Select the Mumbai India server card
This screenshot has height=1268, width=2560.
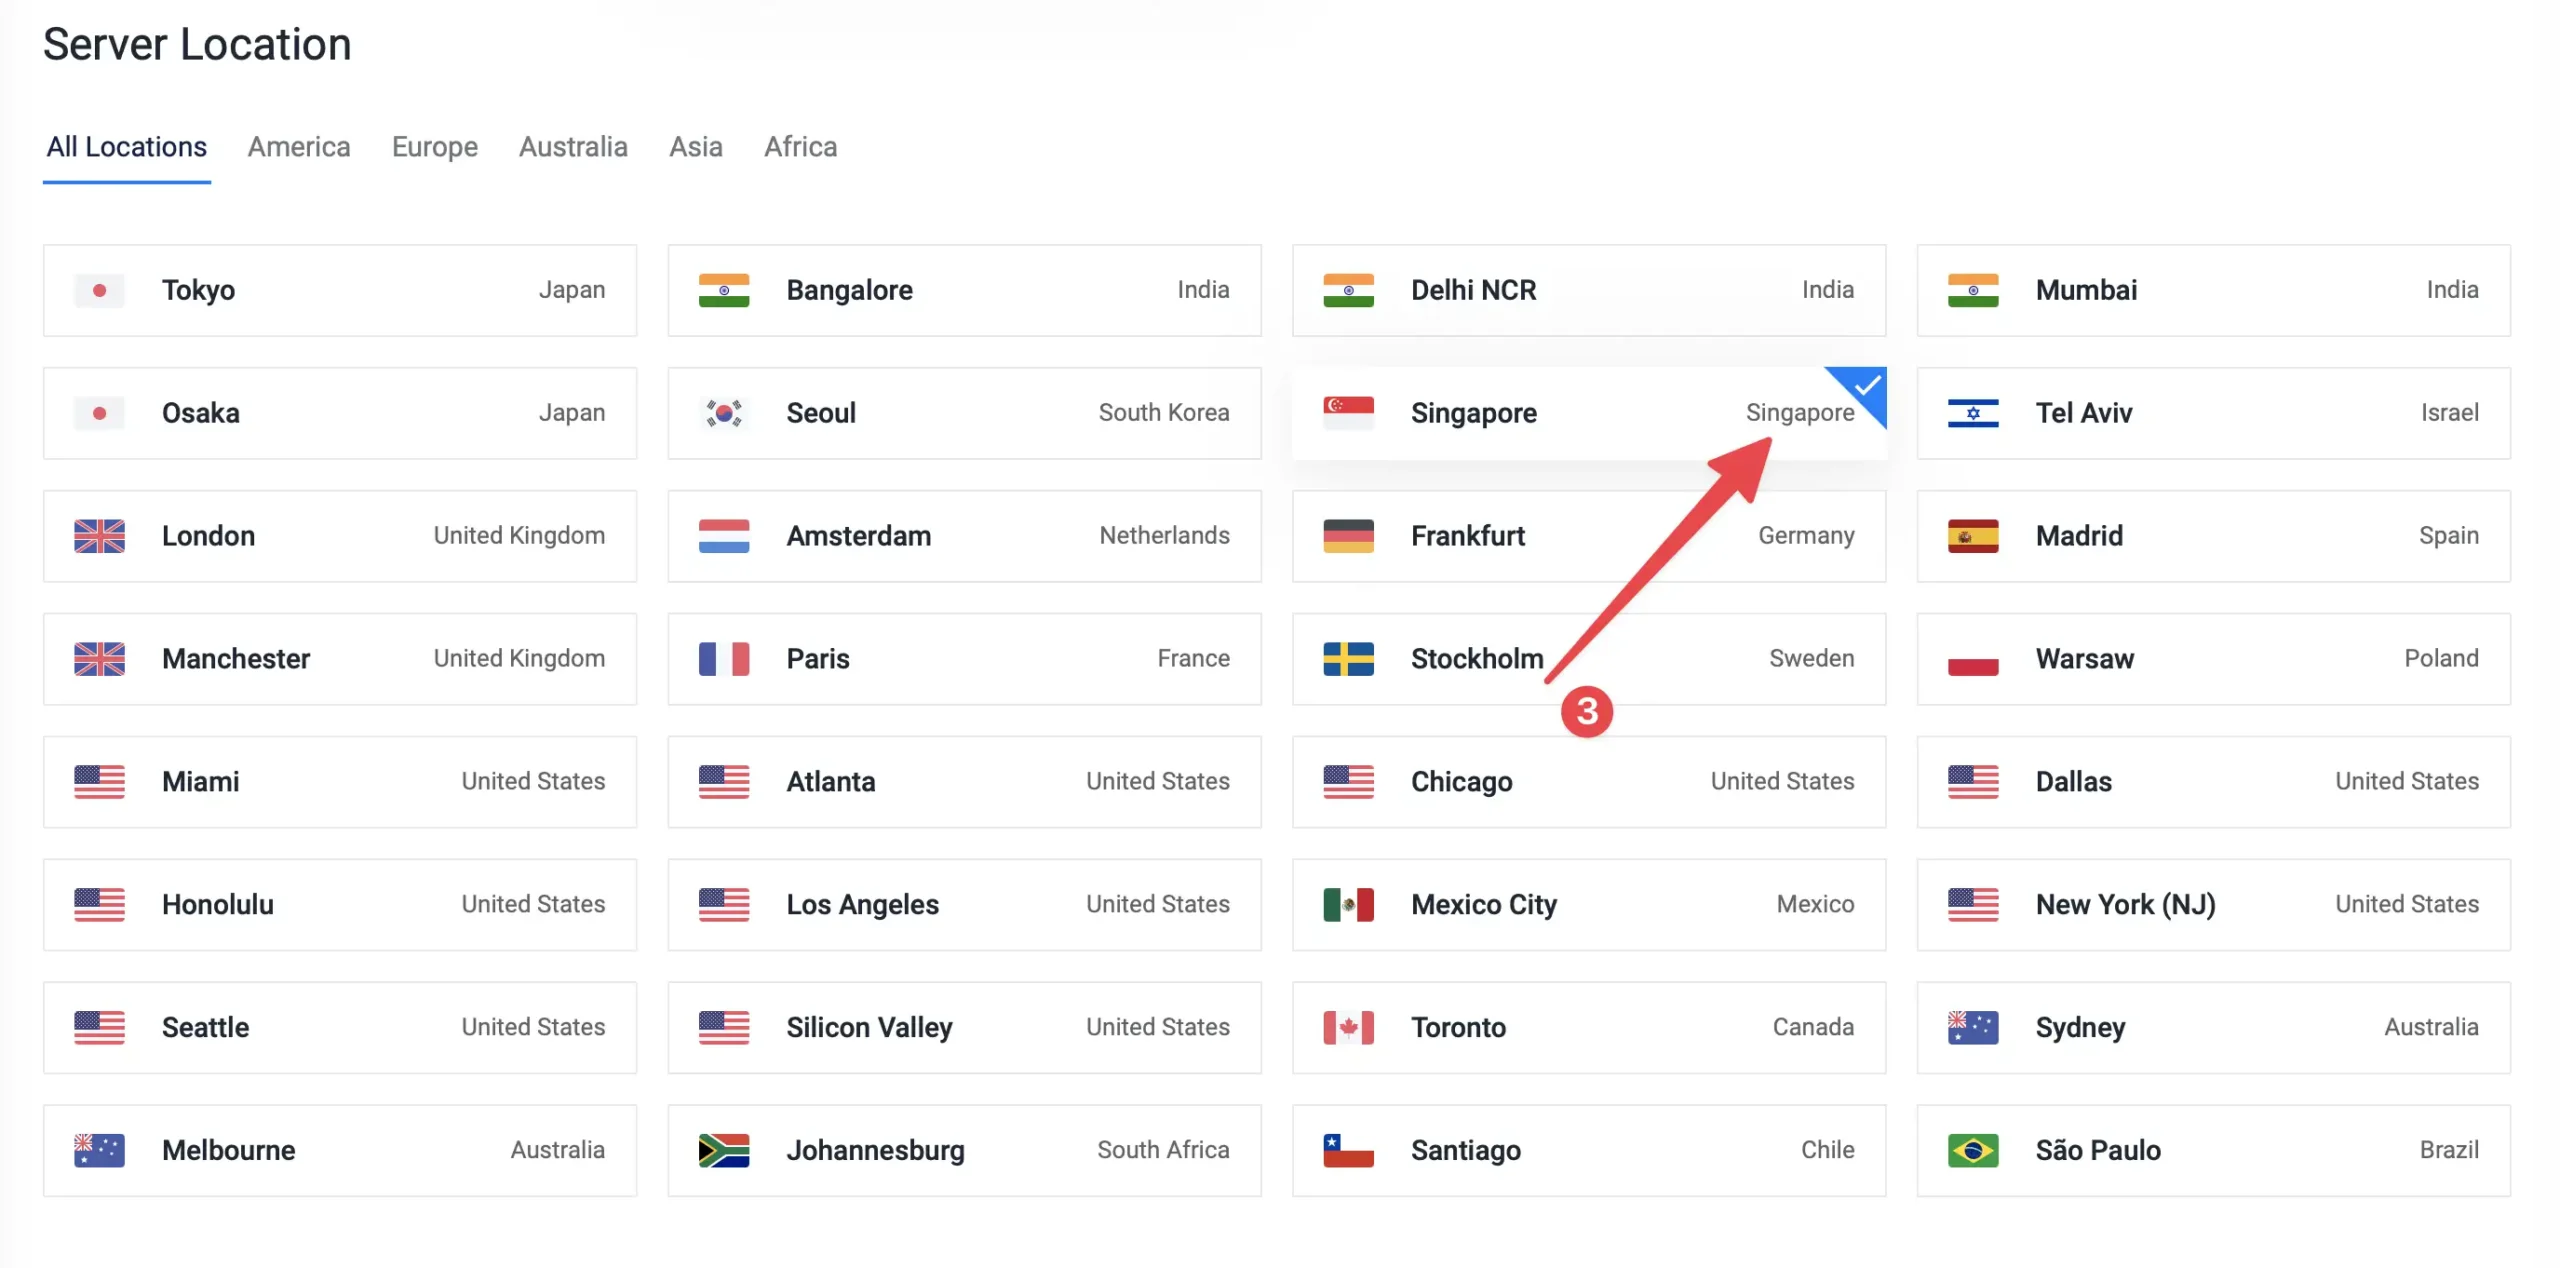coord(2213,290)
